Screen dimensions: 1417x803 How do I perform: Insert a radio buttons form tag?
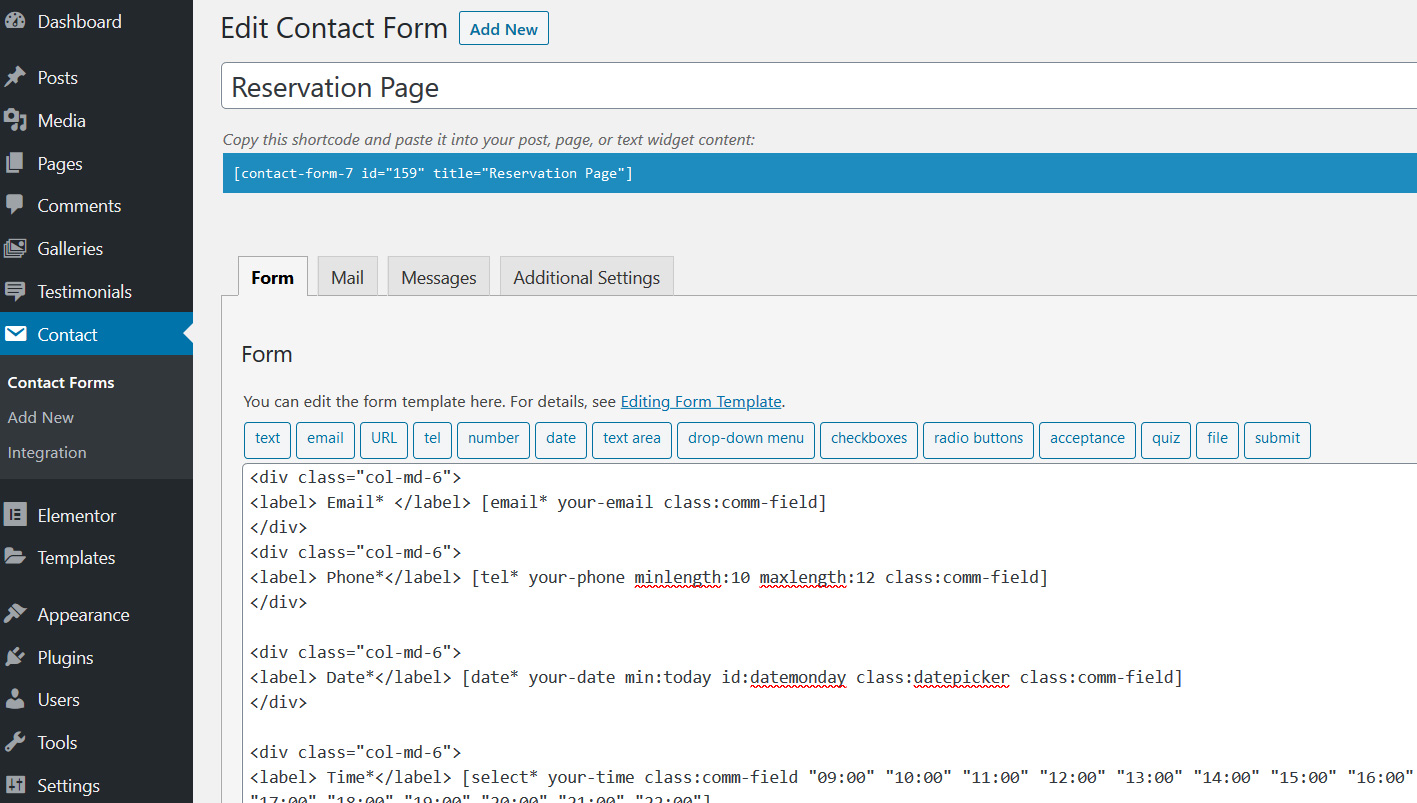tap(978, 439)
